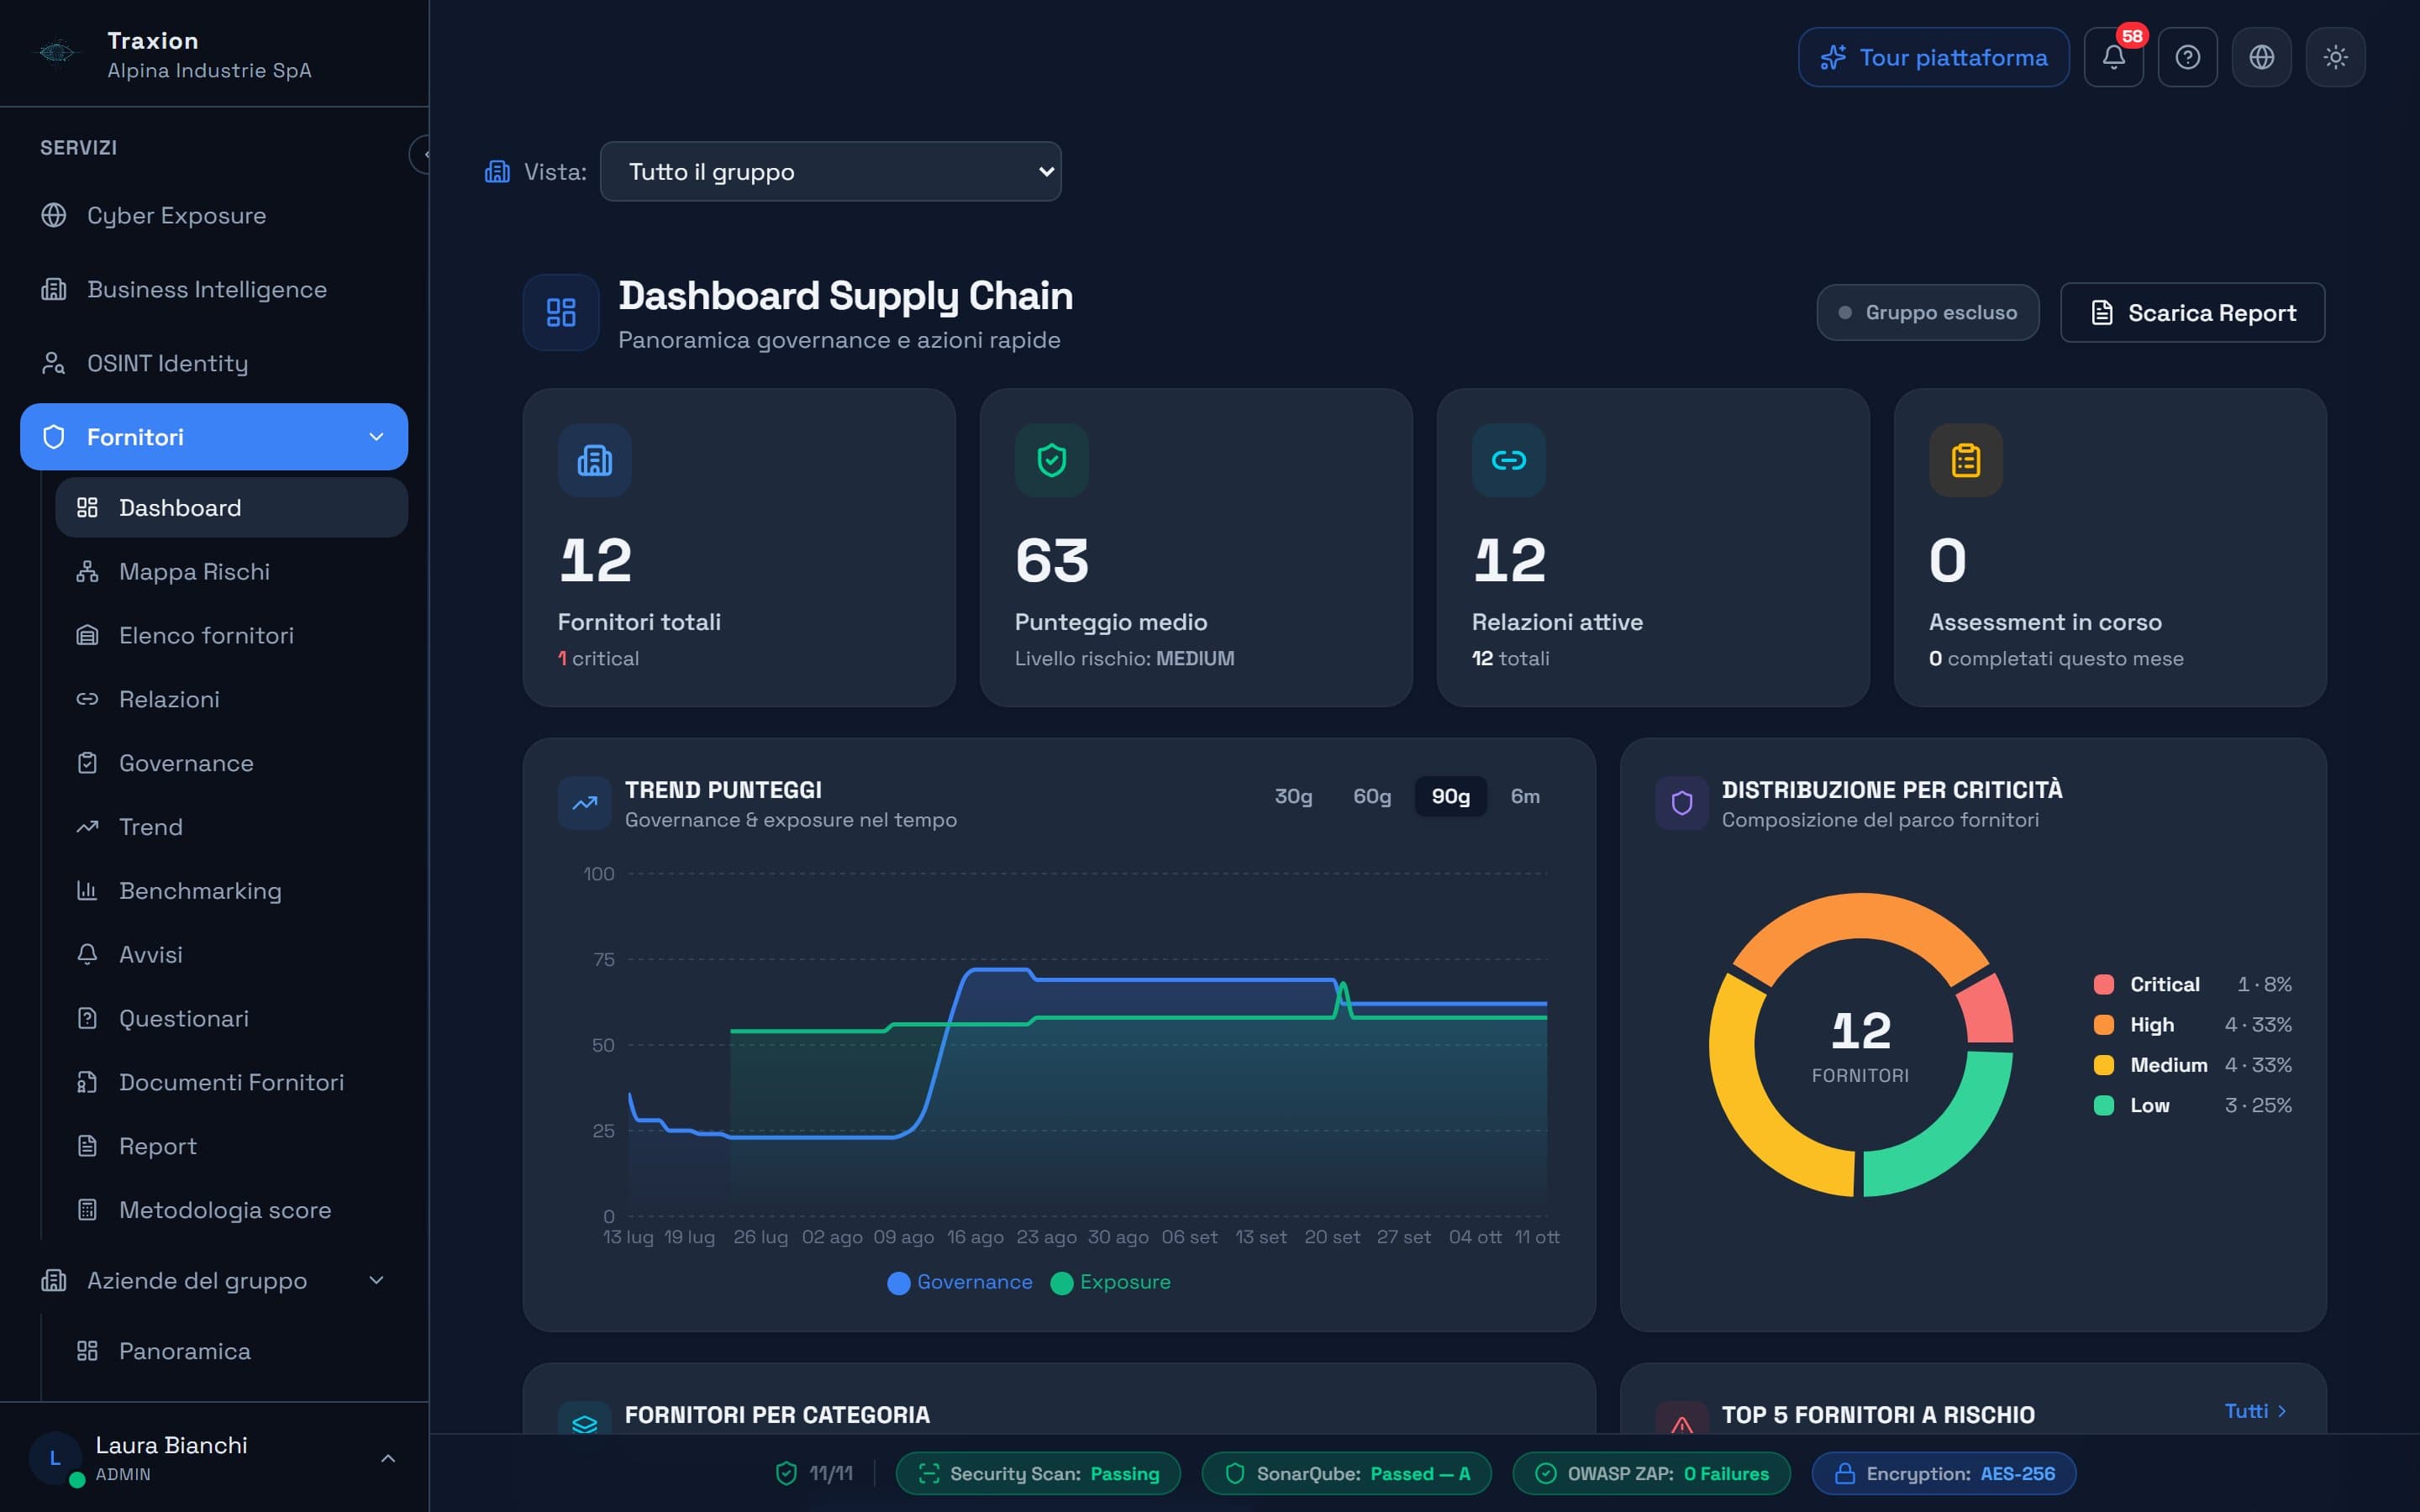This screenshot has width=2420, height=1512.
Task: Collapse the sidebar with the arrow button
Action: (421, 154)
